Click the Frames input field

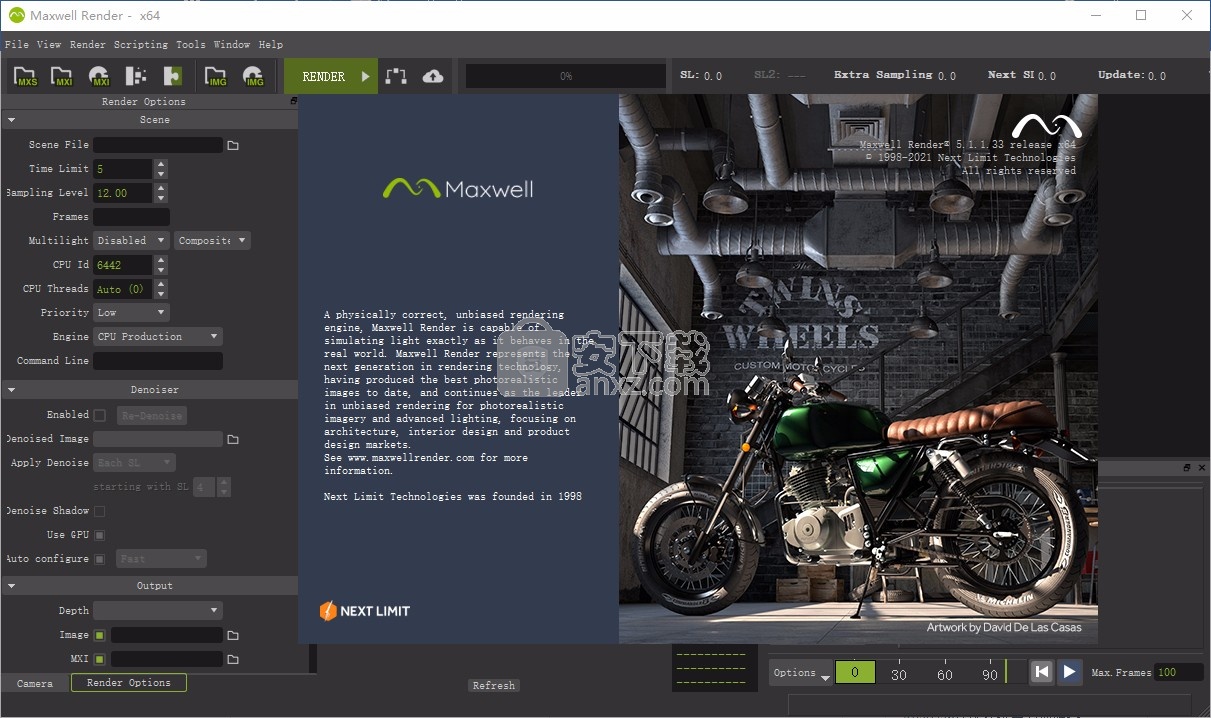(x=131, y=217)
